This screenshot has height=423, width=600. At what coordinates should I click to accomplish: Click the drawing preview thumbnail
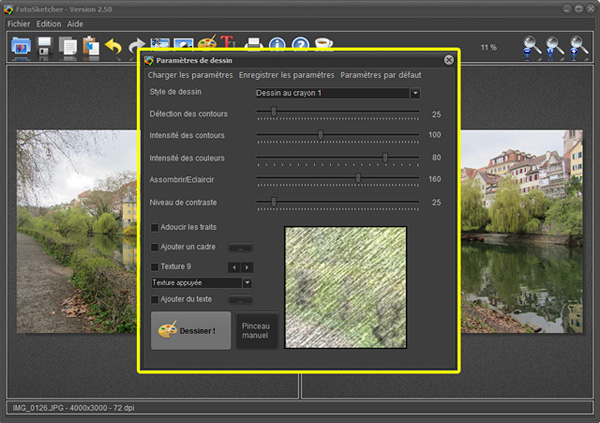click(345, 287)
